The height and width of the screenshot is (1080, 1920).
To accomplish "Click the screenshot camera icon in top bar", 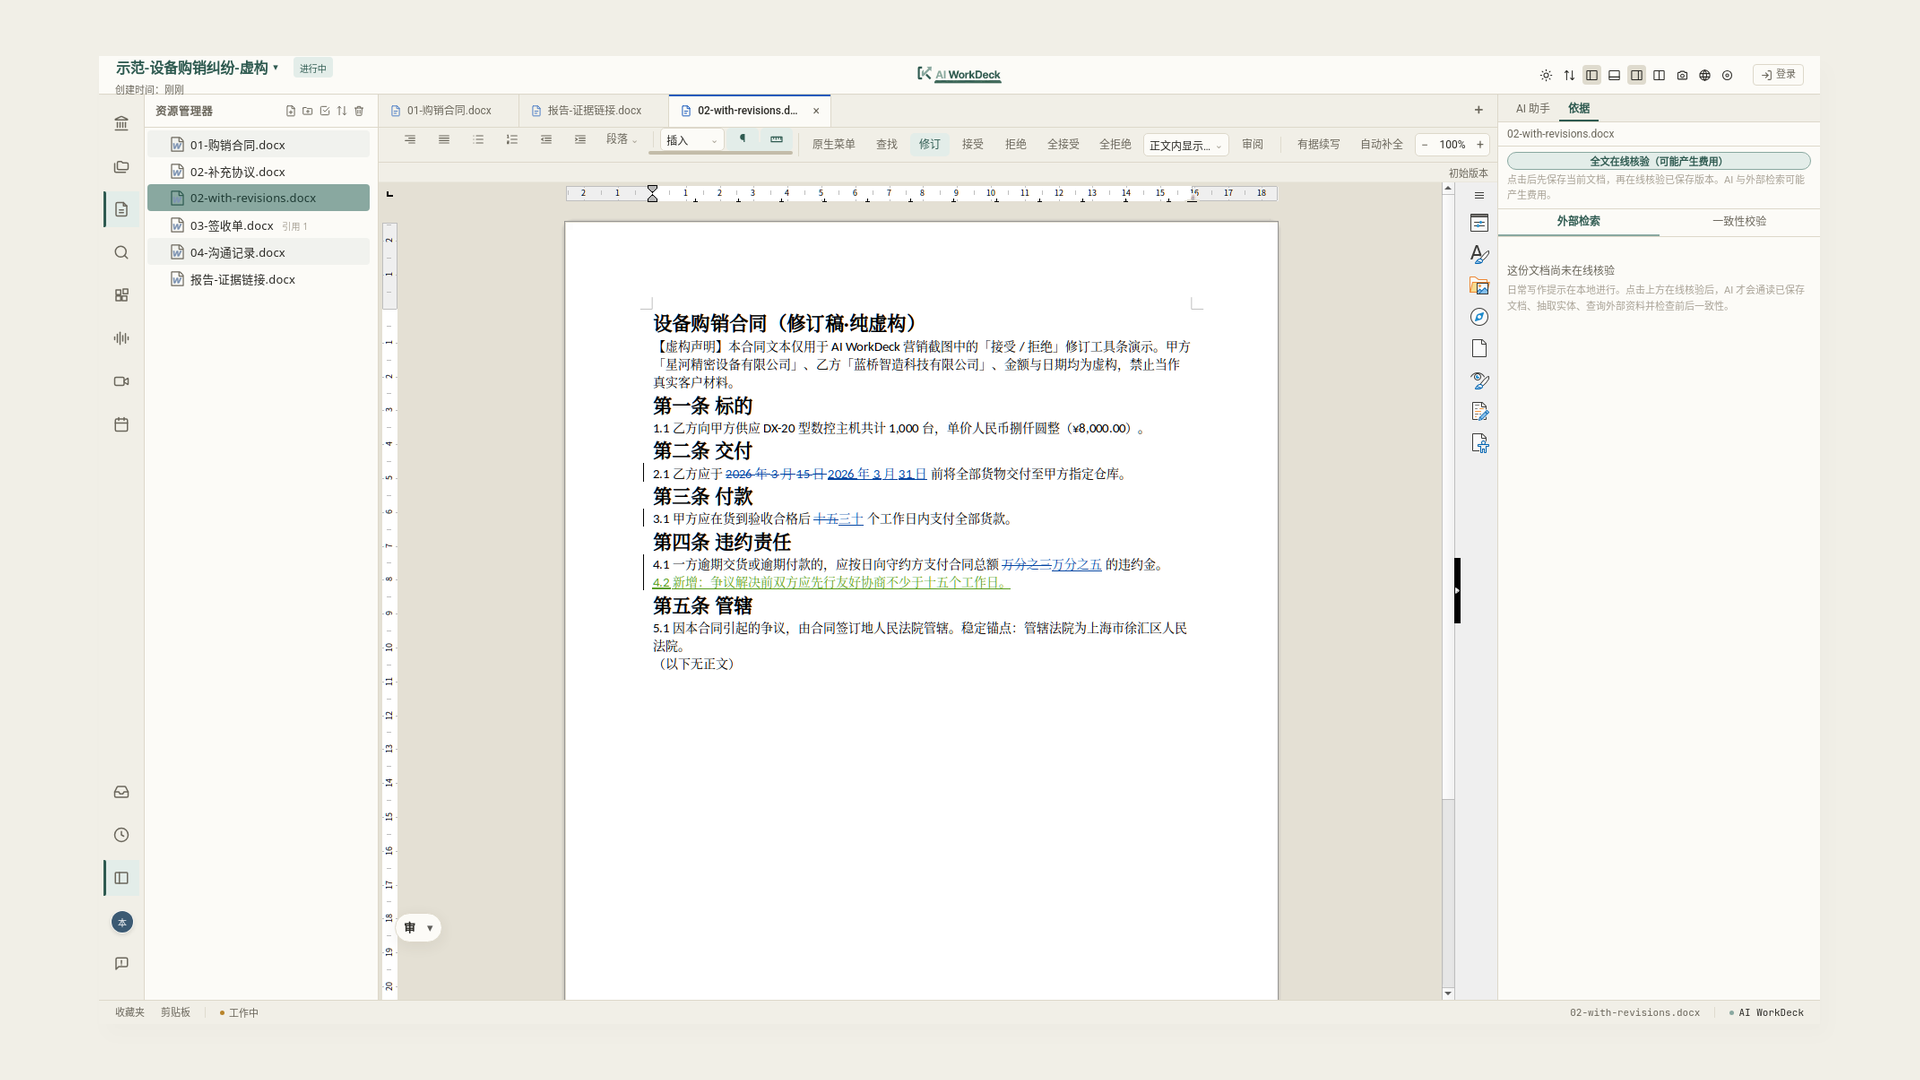I will tap(1682, 75).
